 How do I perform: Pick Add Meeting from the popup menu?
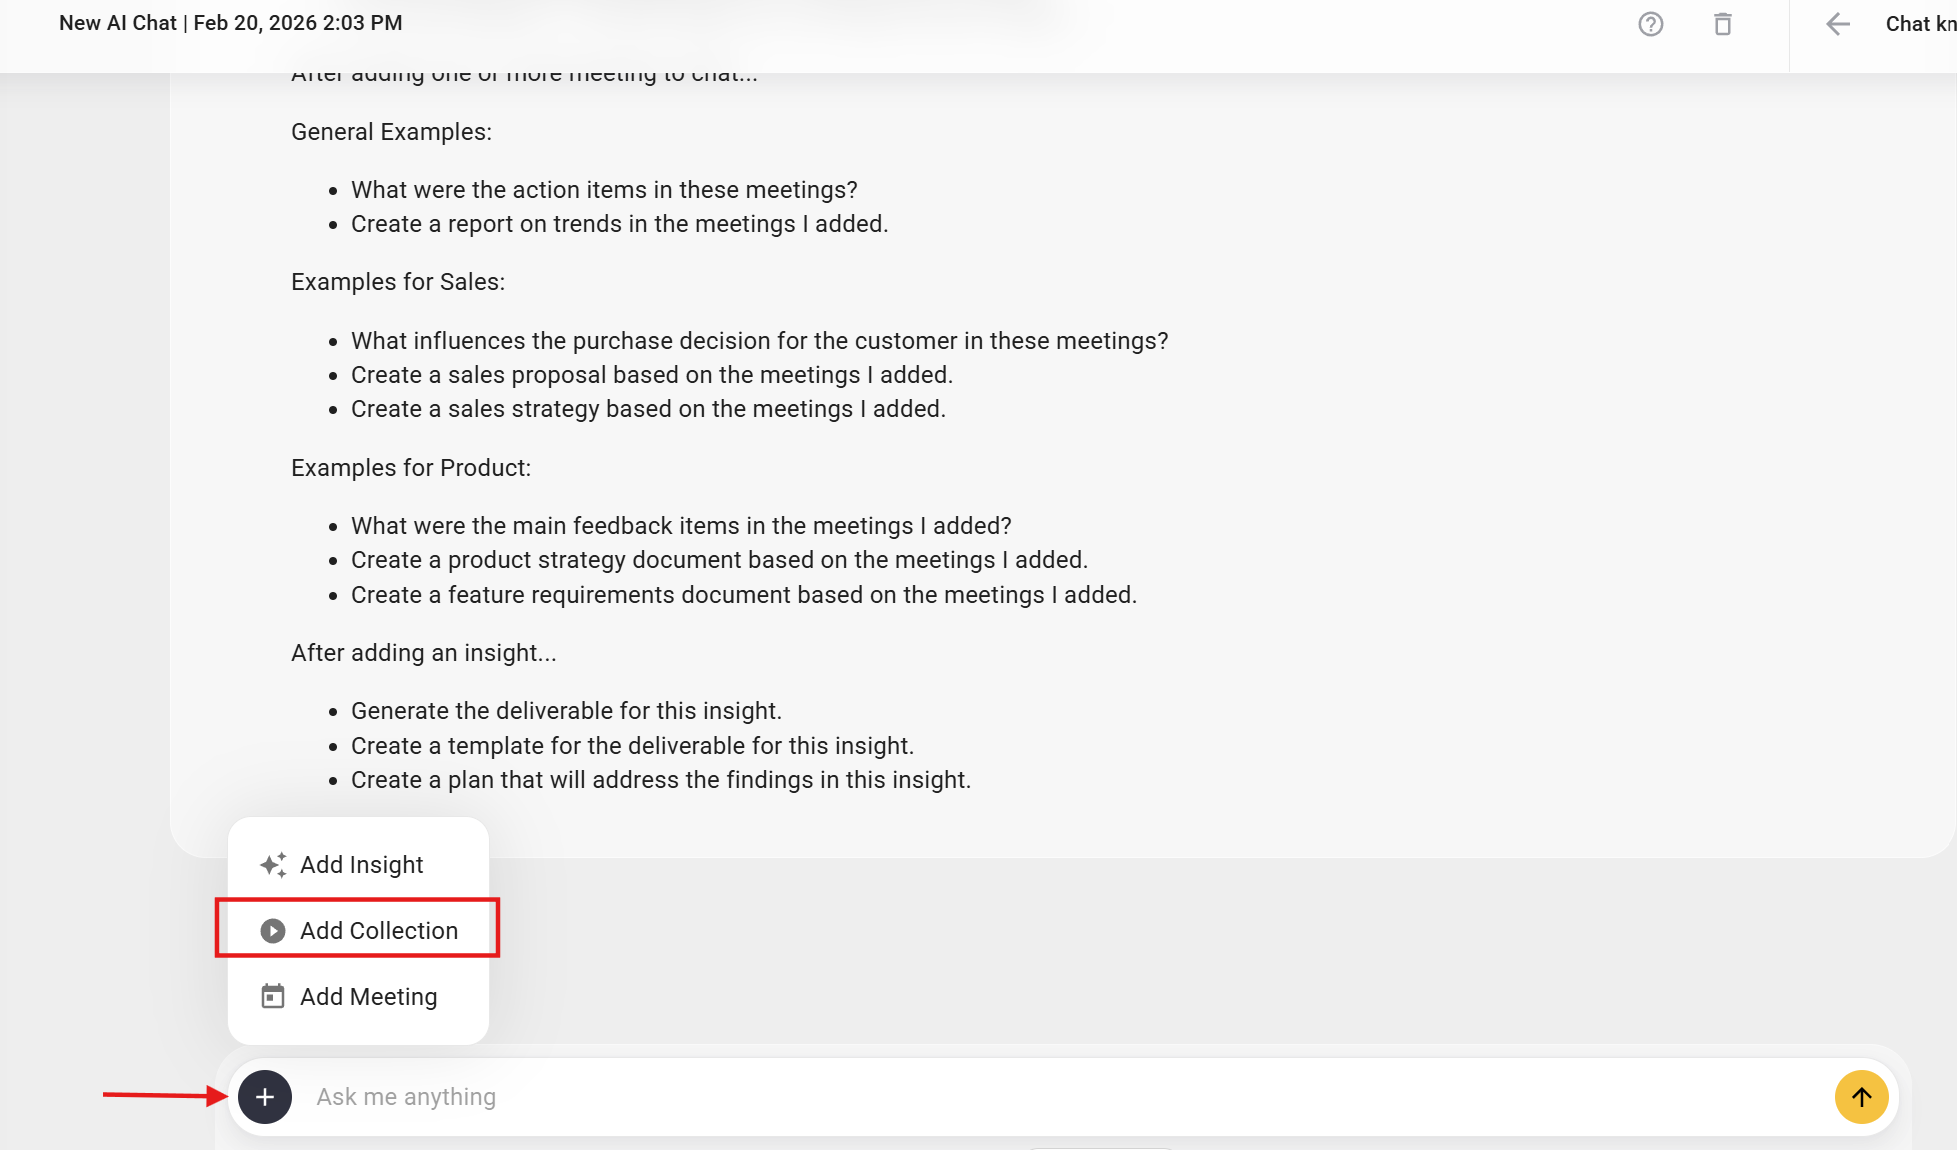[x=368, y=997]
